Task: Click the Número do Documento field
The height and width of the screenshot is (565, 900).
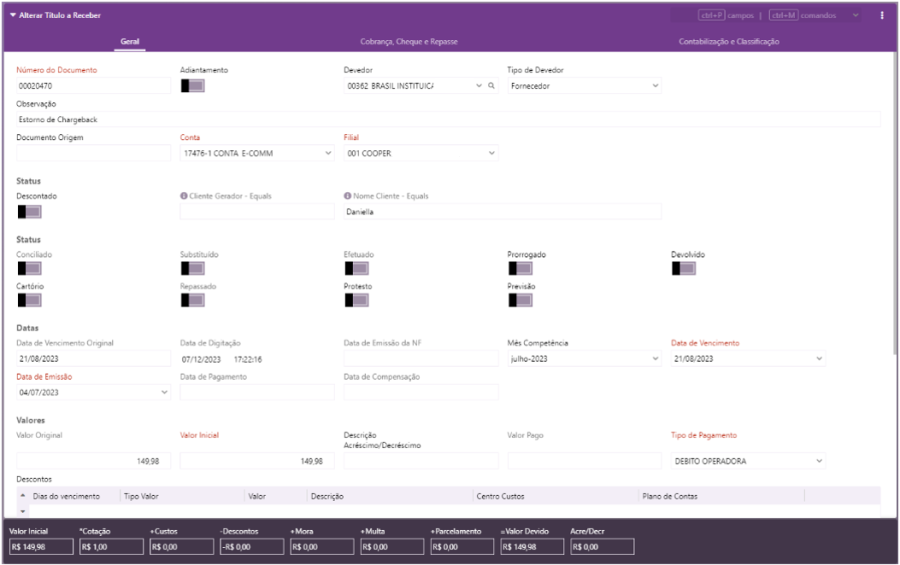Action: coord(93,86)
